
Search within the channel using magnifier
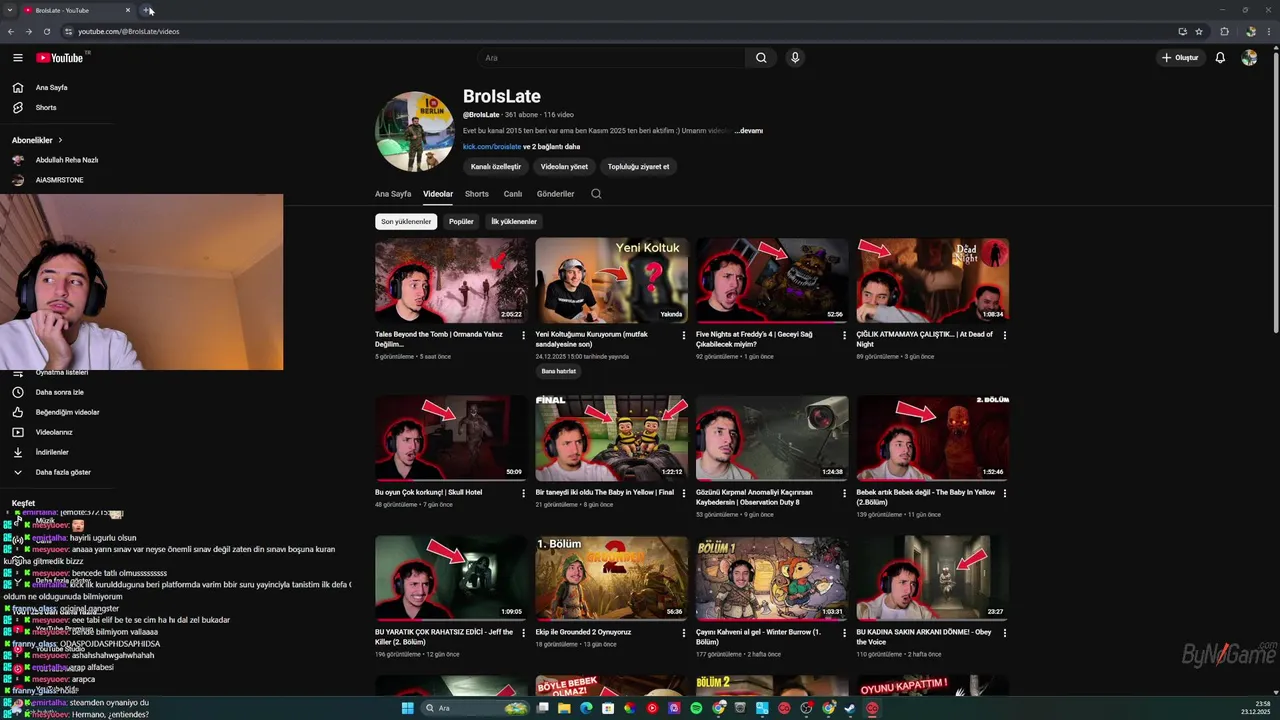tap(596, 194)
